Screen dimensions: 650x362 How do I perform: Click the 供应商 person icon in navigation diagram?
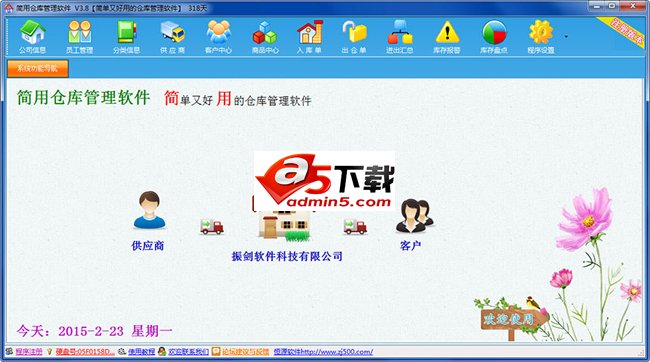tap(149, 210)
